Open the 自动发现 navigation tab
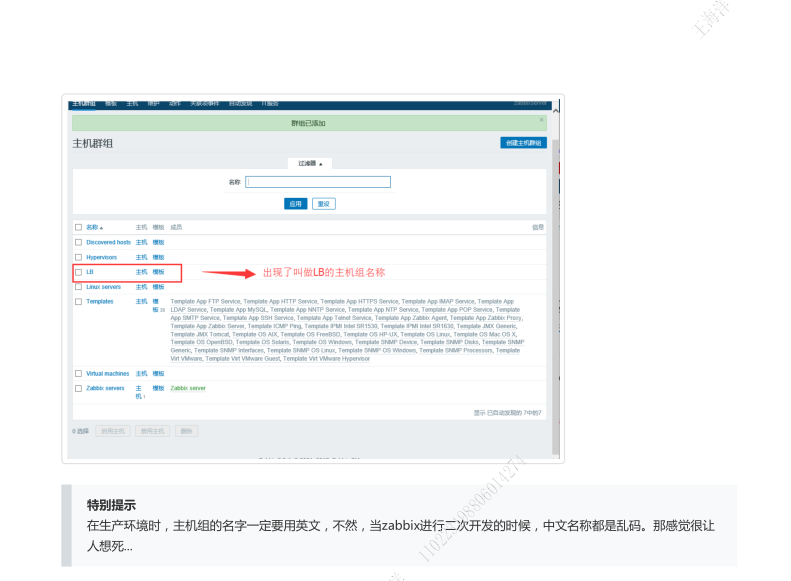This screenshot has width=791, height=581. pos(241,104)
